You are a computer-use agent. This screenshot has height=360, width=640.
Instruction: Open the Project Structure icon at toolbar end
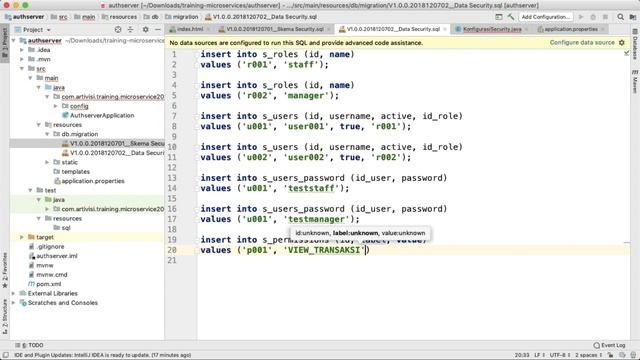tap(633, 17)
